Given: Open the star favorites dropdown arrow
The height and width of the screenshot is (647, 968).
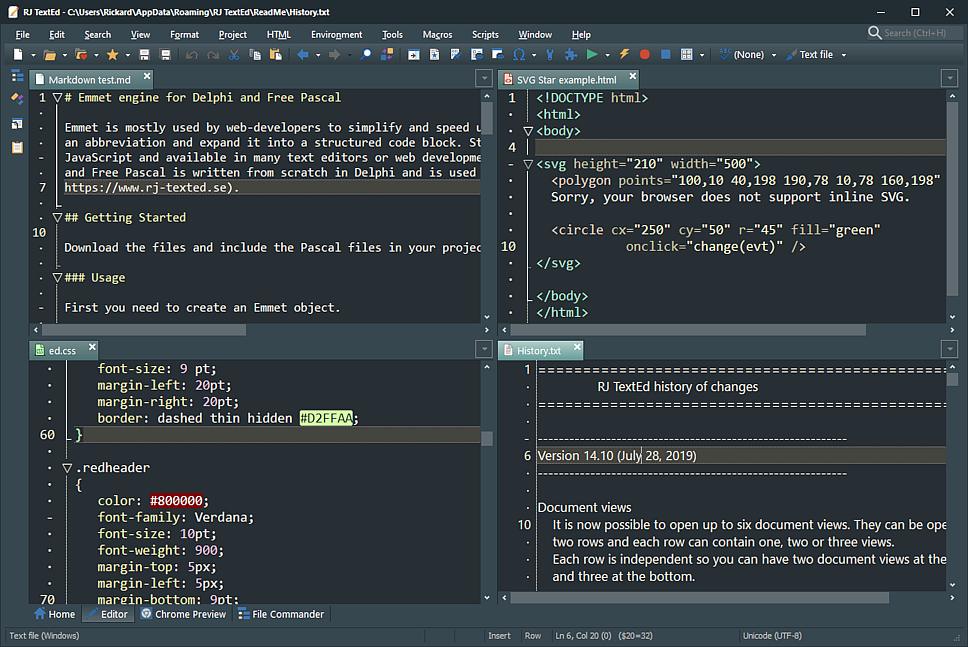Looking at the screenshot, I should click(128, 55).
